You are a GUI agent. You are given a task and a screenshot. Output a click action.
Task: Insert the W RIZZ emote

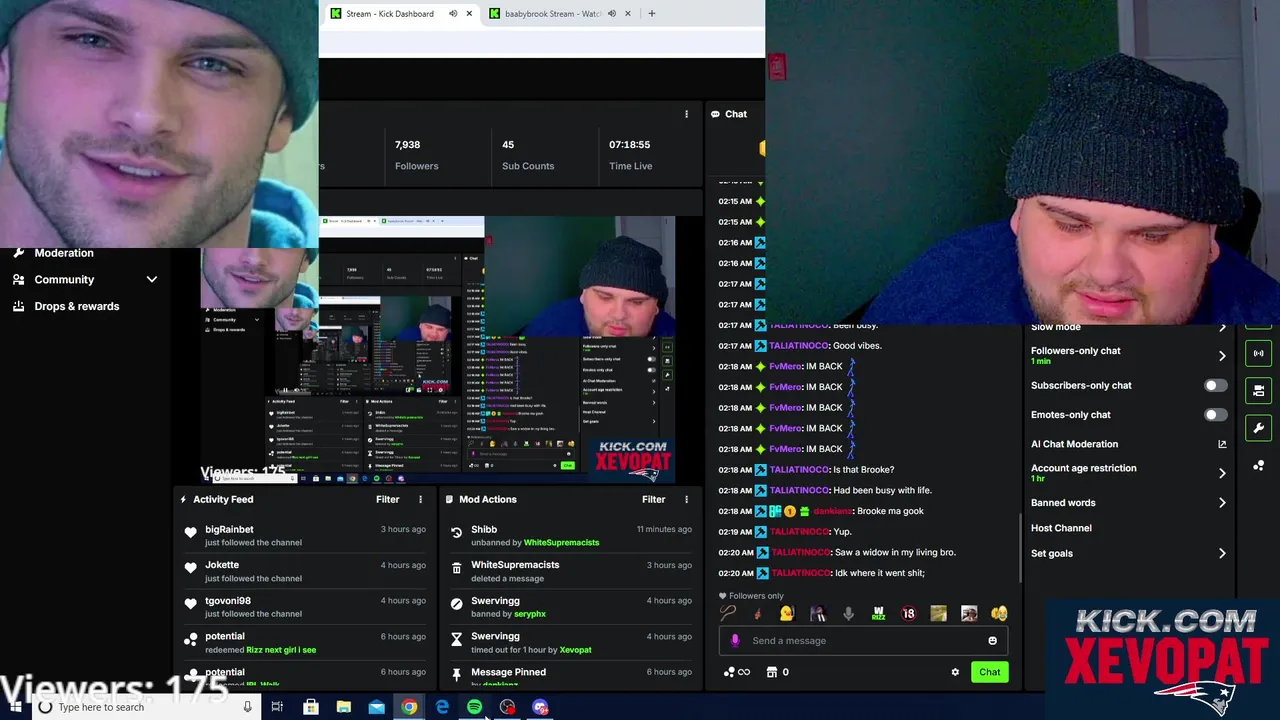coord(878,613)
